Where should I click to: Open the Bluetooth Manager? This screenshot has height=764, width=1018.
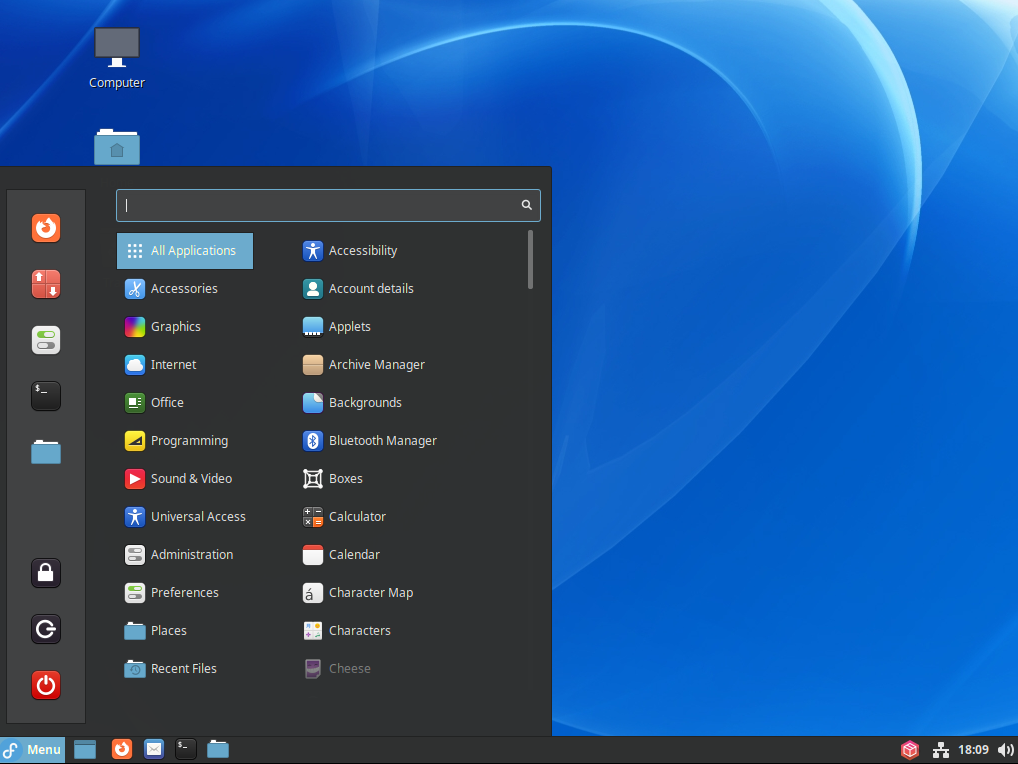pyautogui.click(x=383, y=440)
